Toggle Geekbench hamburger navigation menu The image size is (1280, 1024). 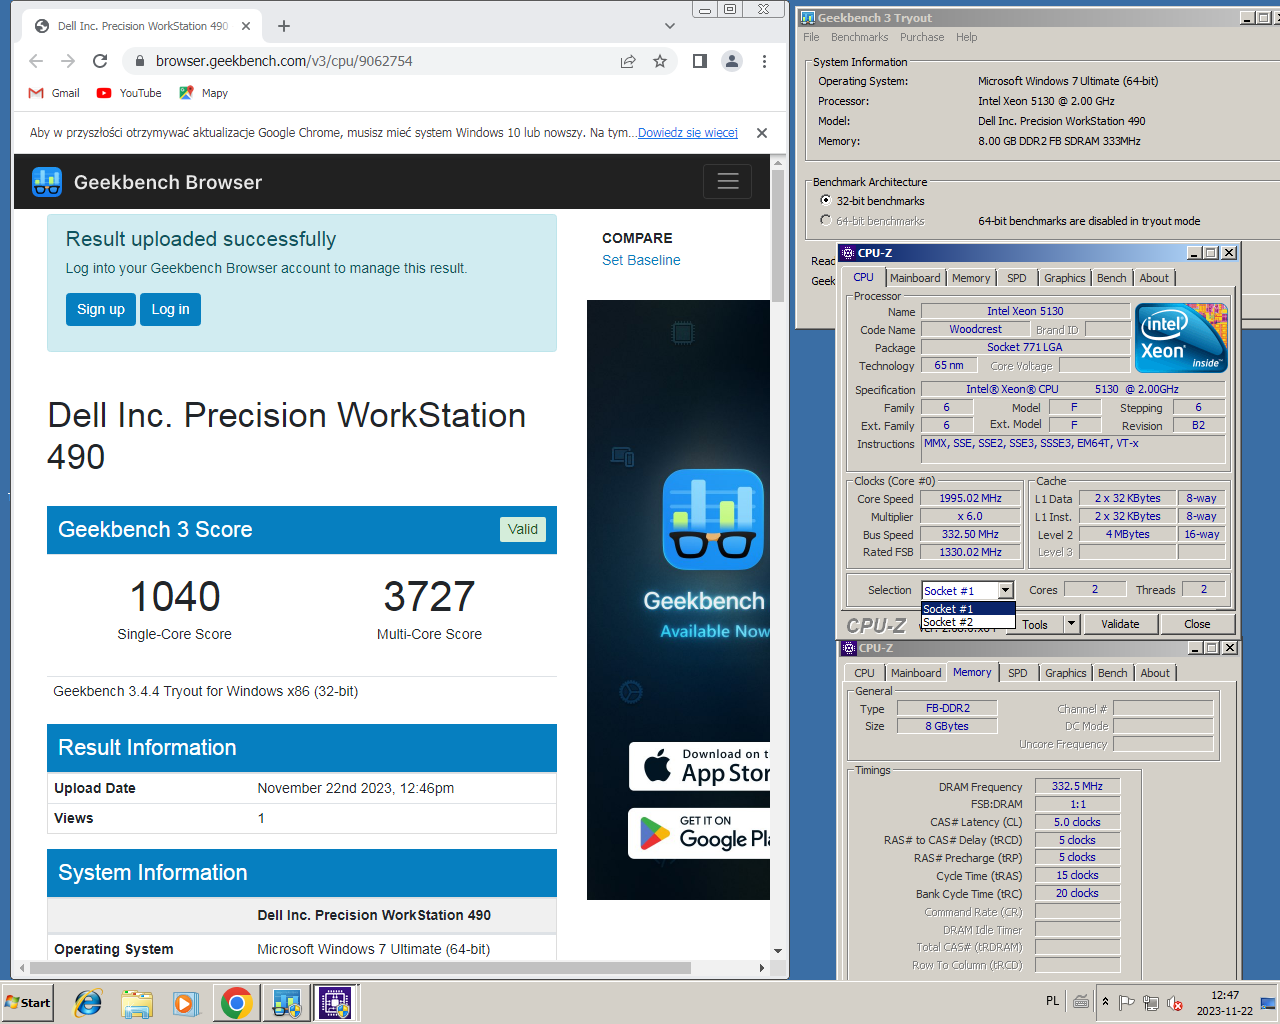pyautogui.click(x=728, y=181)
